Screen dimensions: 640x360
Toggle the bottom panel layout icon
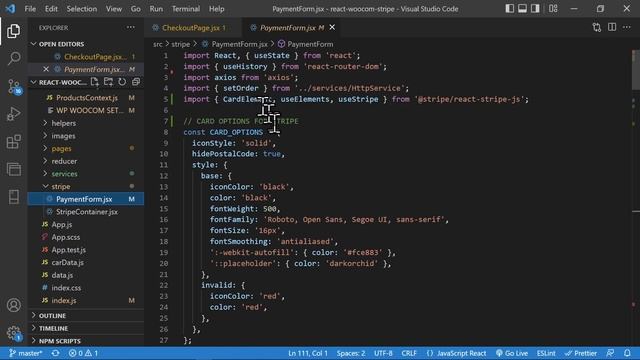pos(522,9)
